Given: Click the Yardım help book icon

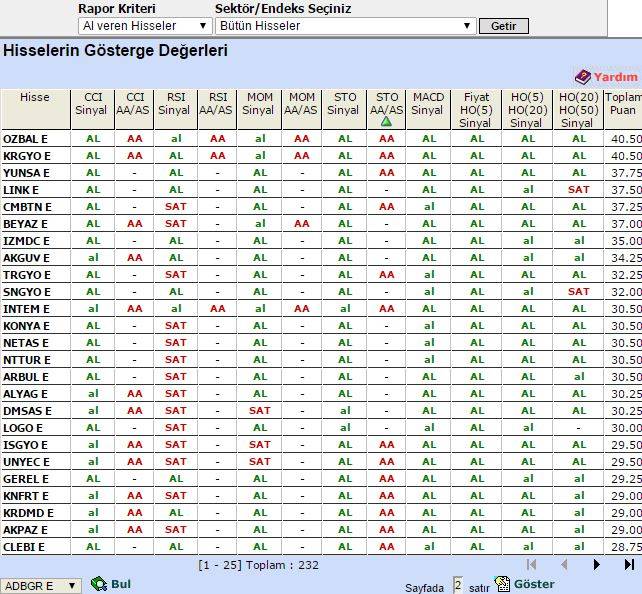Looking at the screenshot, I should click(583, 77).
